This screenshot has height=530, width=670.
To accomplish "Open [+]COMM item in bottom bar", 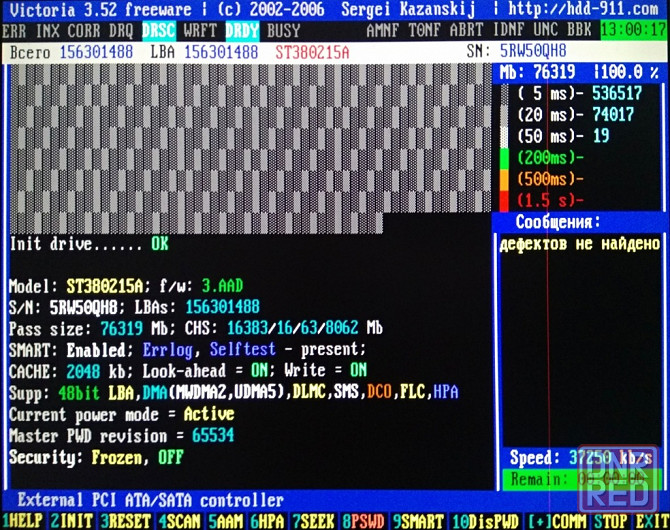I will pos(557,521).
